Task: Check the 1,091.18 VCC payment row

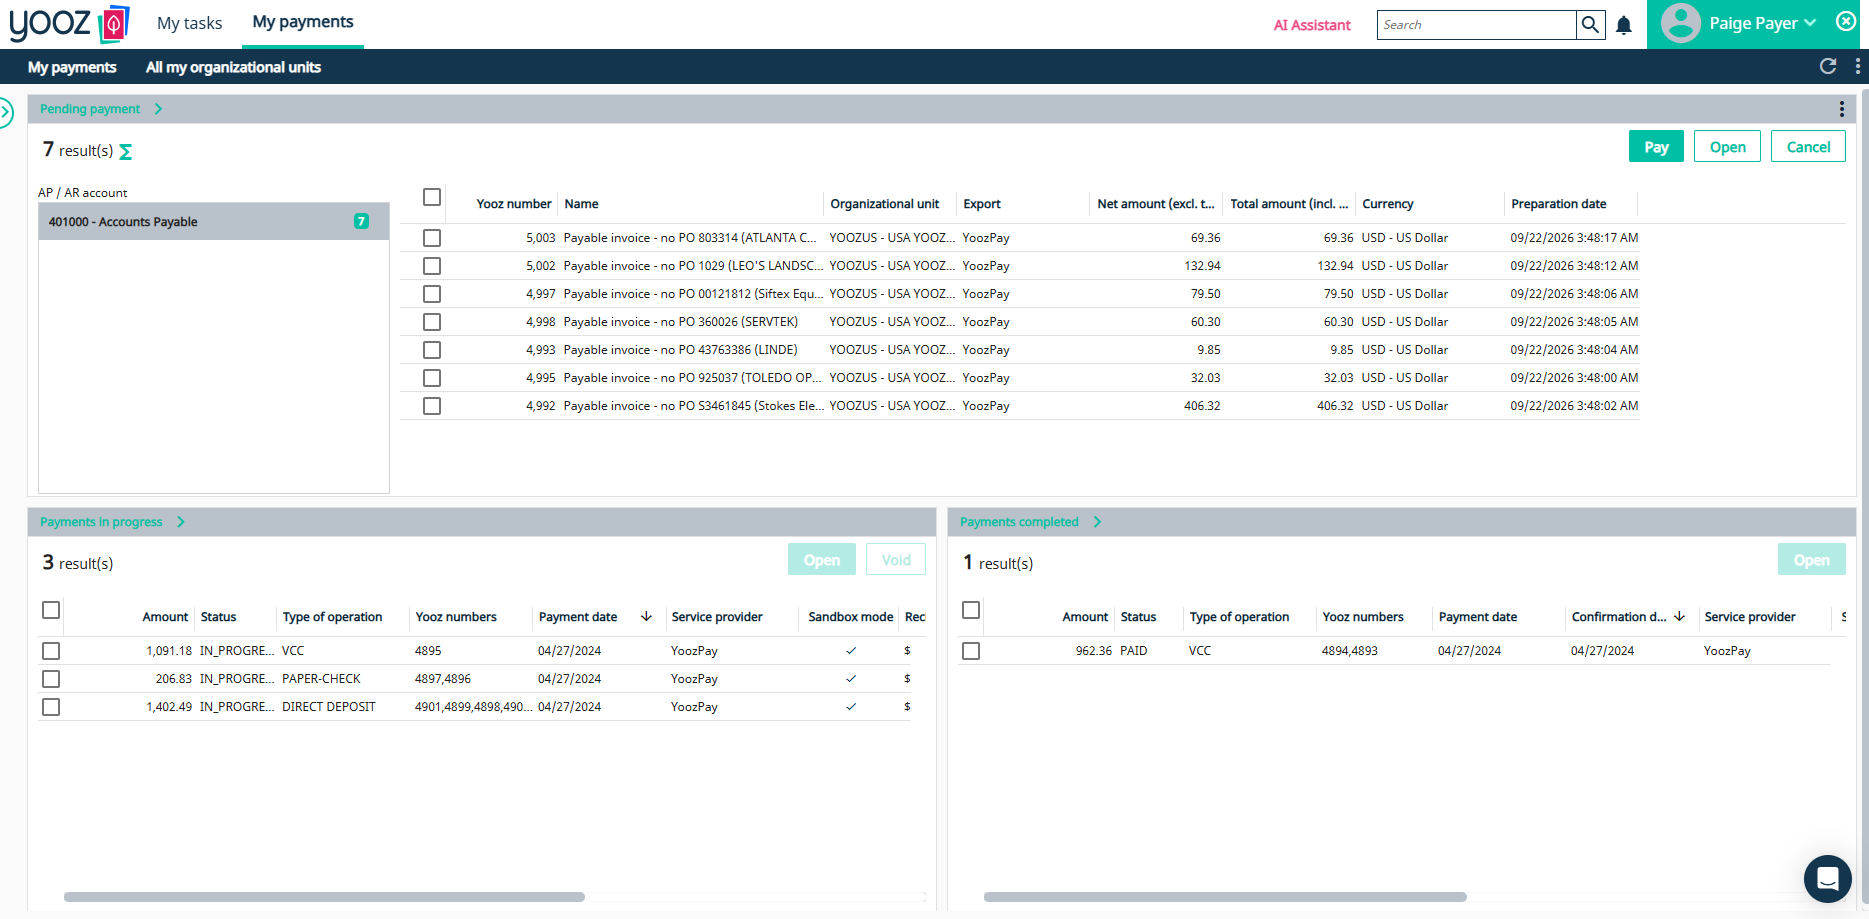Action: click(51, 651)
